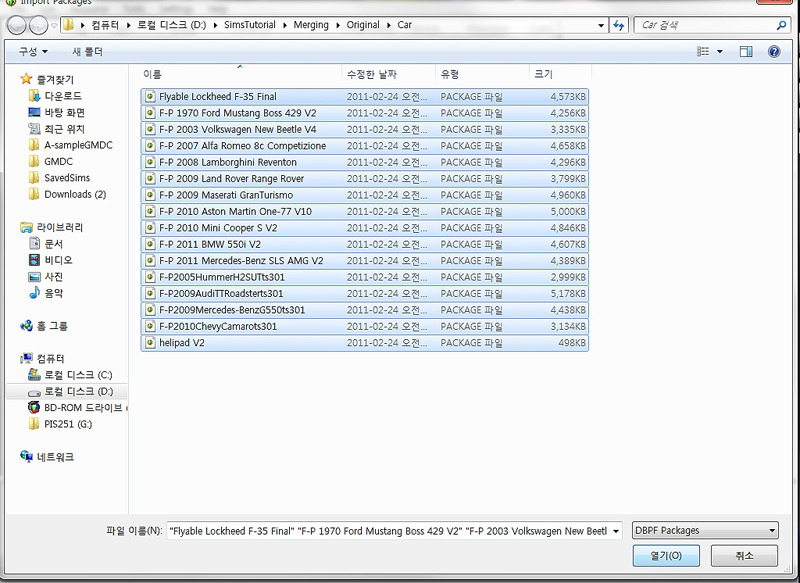
Task: Open the recent pages dropdown near navigation arrows
Action: (54, 25)
